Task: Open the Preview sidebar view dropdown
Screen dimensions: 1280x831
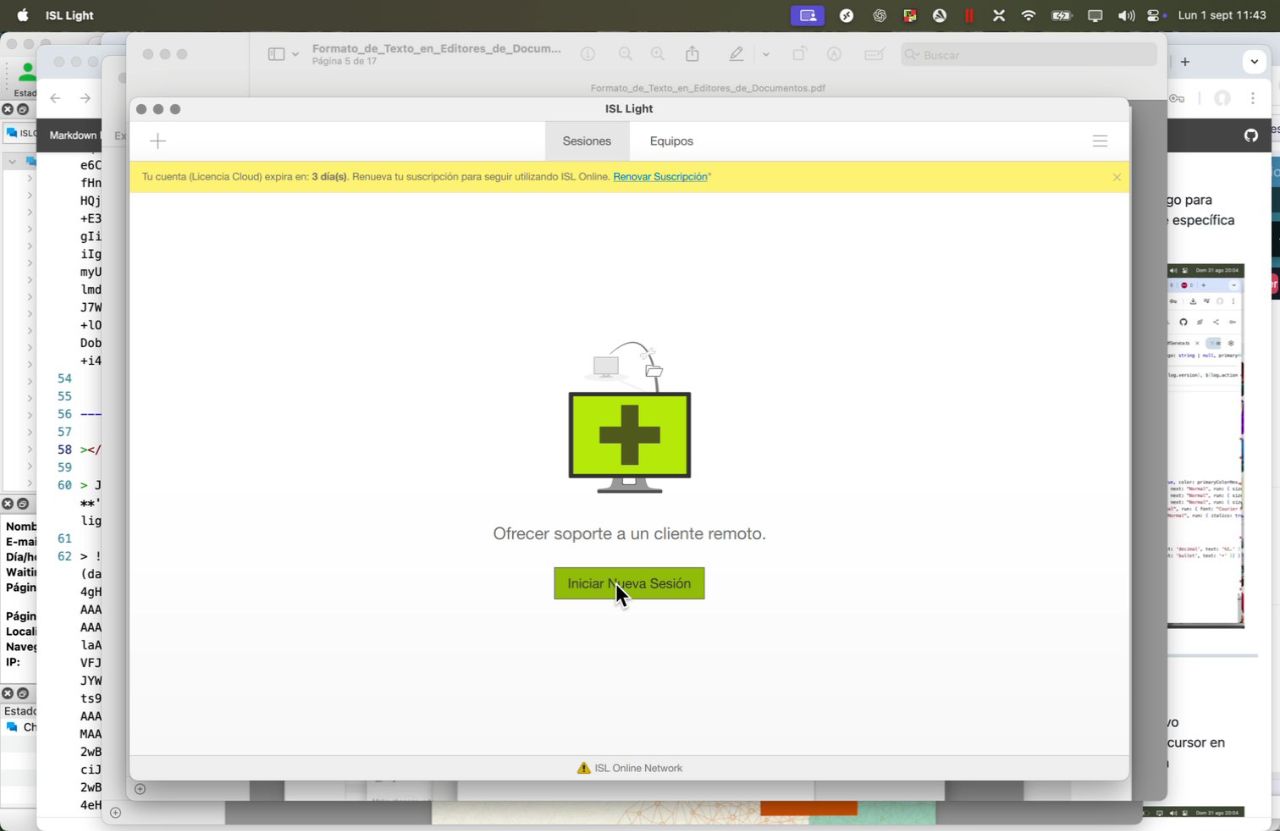Action: pos(284,55)
